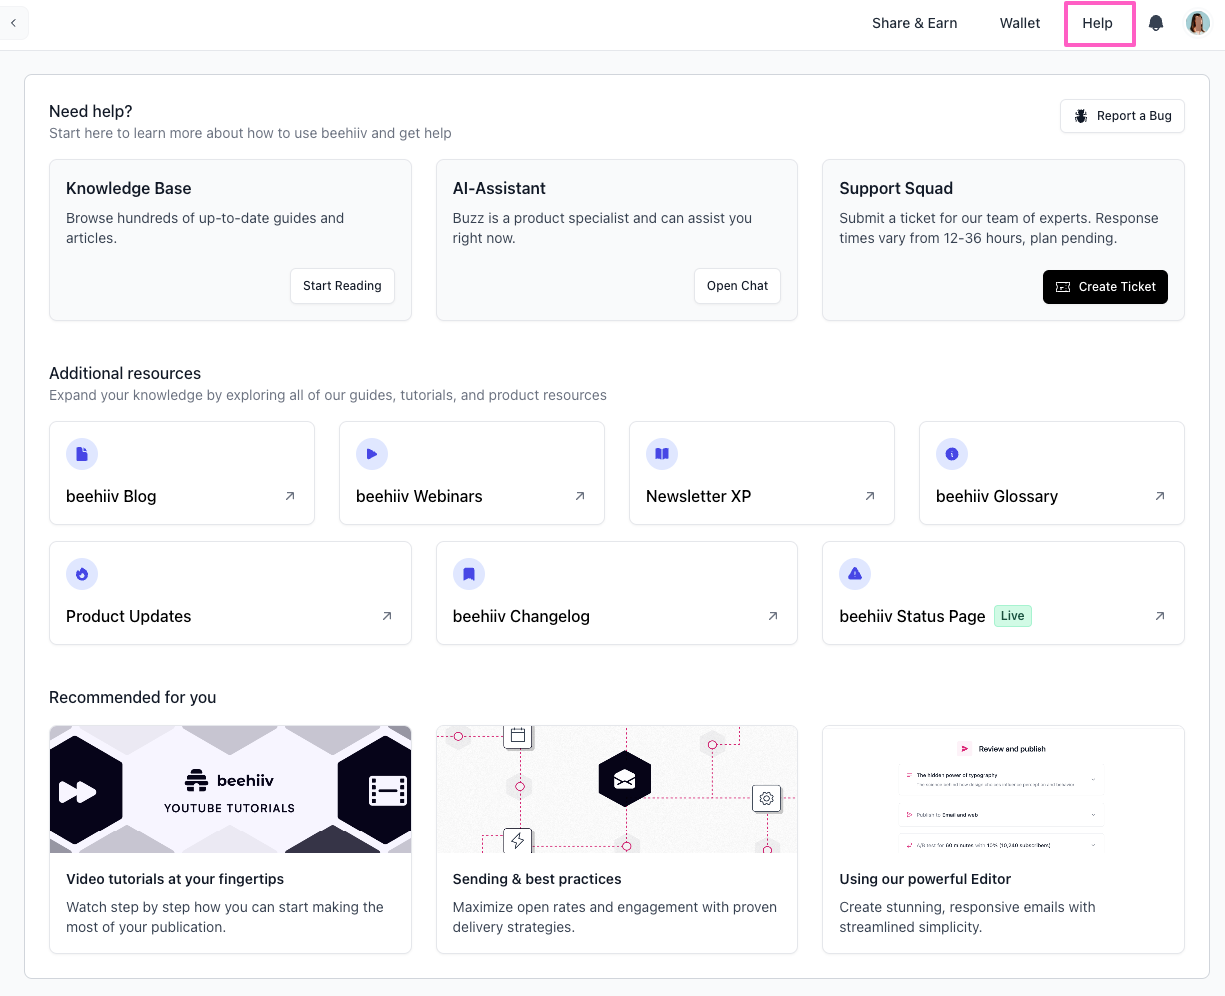
Task: Click the notification bell icon
Action: pyautogui.click(x=1156, y=23)
